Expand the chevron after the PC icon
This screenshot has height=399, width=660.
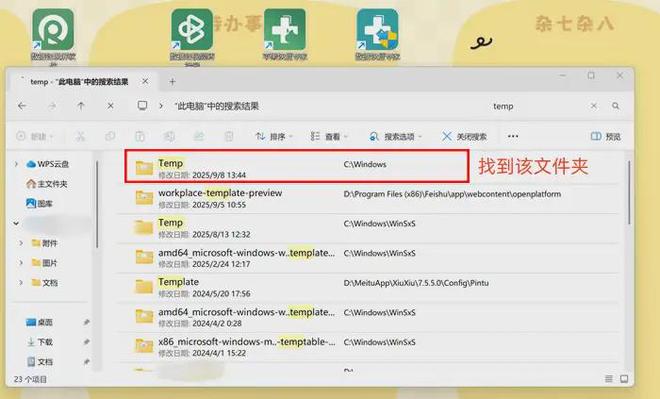pyautogui.click(x=161, y=106)
